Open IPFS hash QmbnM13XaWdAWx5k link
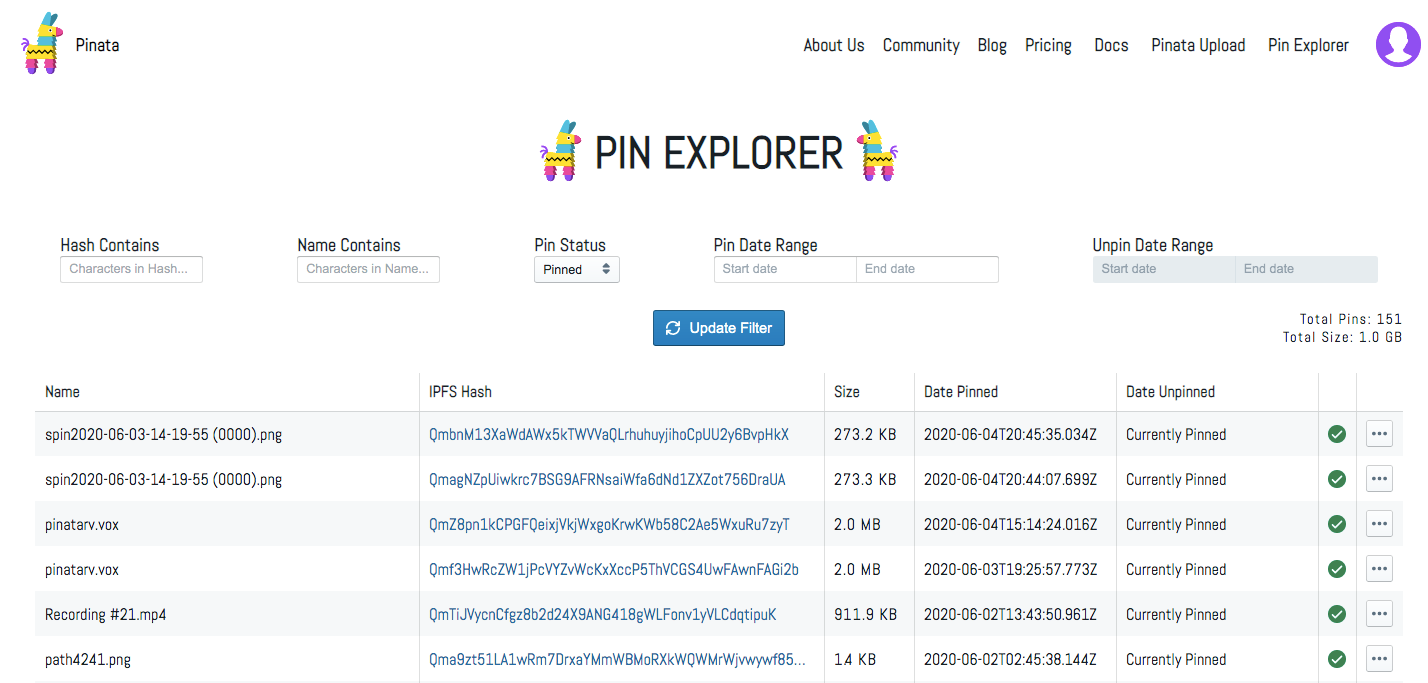 (609, 434)
